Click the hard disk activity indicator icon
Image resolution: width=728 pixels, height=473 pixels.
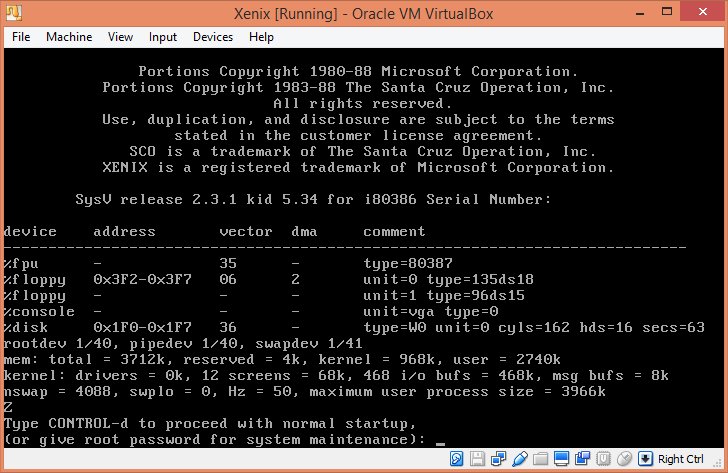[x=456, y=459]
